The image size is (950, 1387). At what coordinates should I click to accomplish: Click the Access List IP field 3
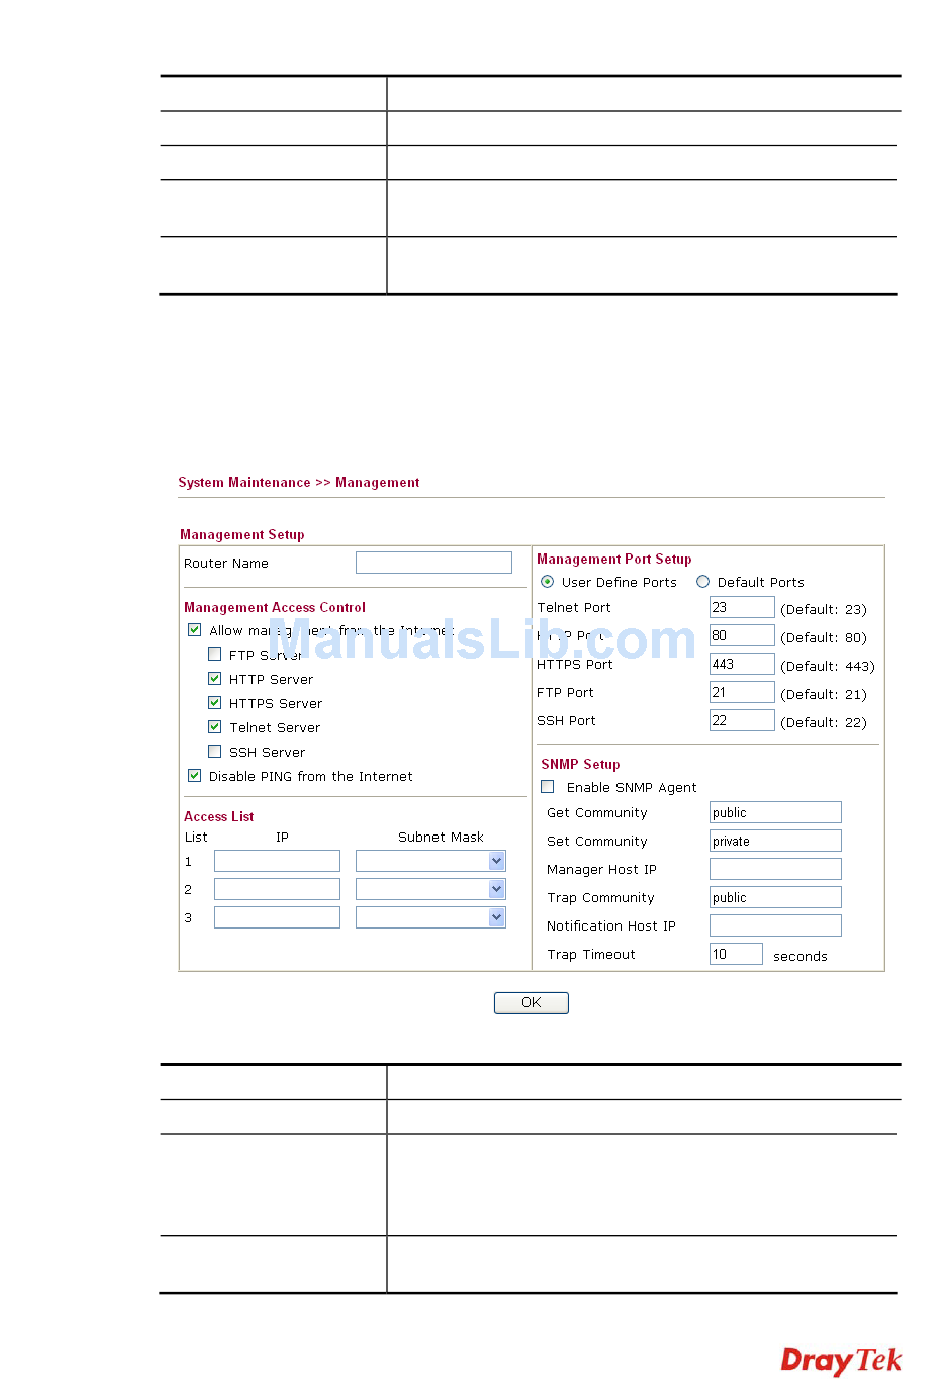click(277, 917)
